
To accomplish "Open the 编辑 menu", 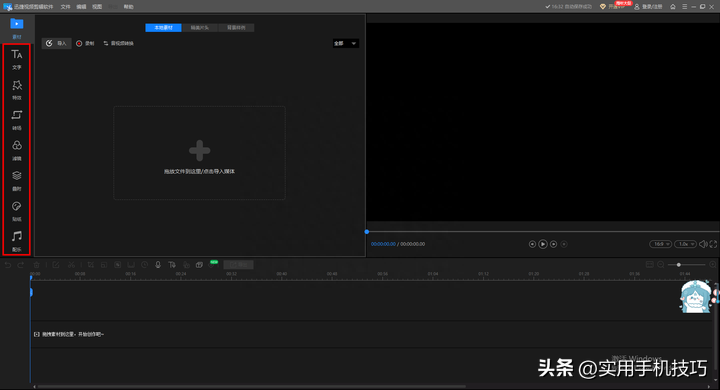I will pos(81,7).
